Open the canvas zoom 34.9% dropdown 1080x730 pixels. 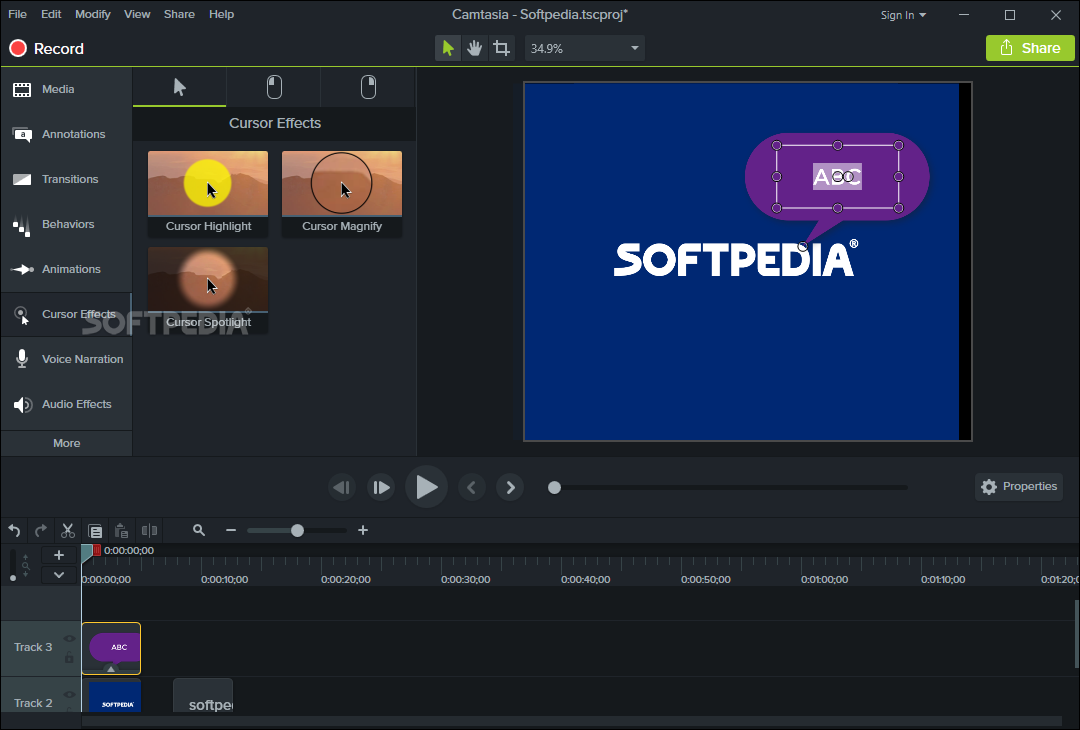tap(585, 48)
